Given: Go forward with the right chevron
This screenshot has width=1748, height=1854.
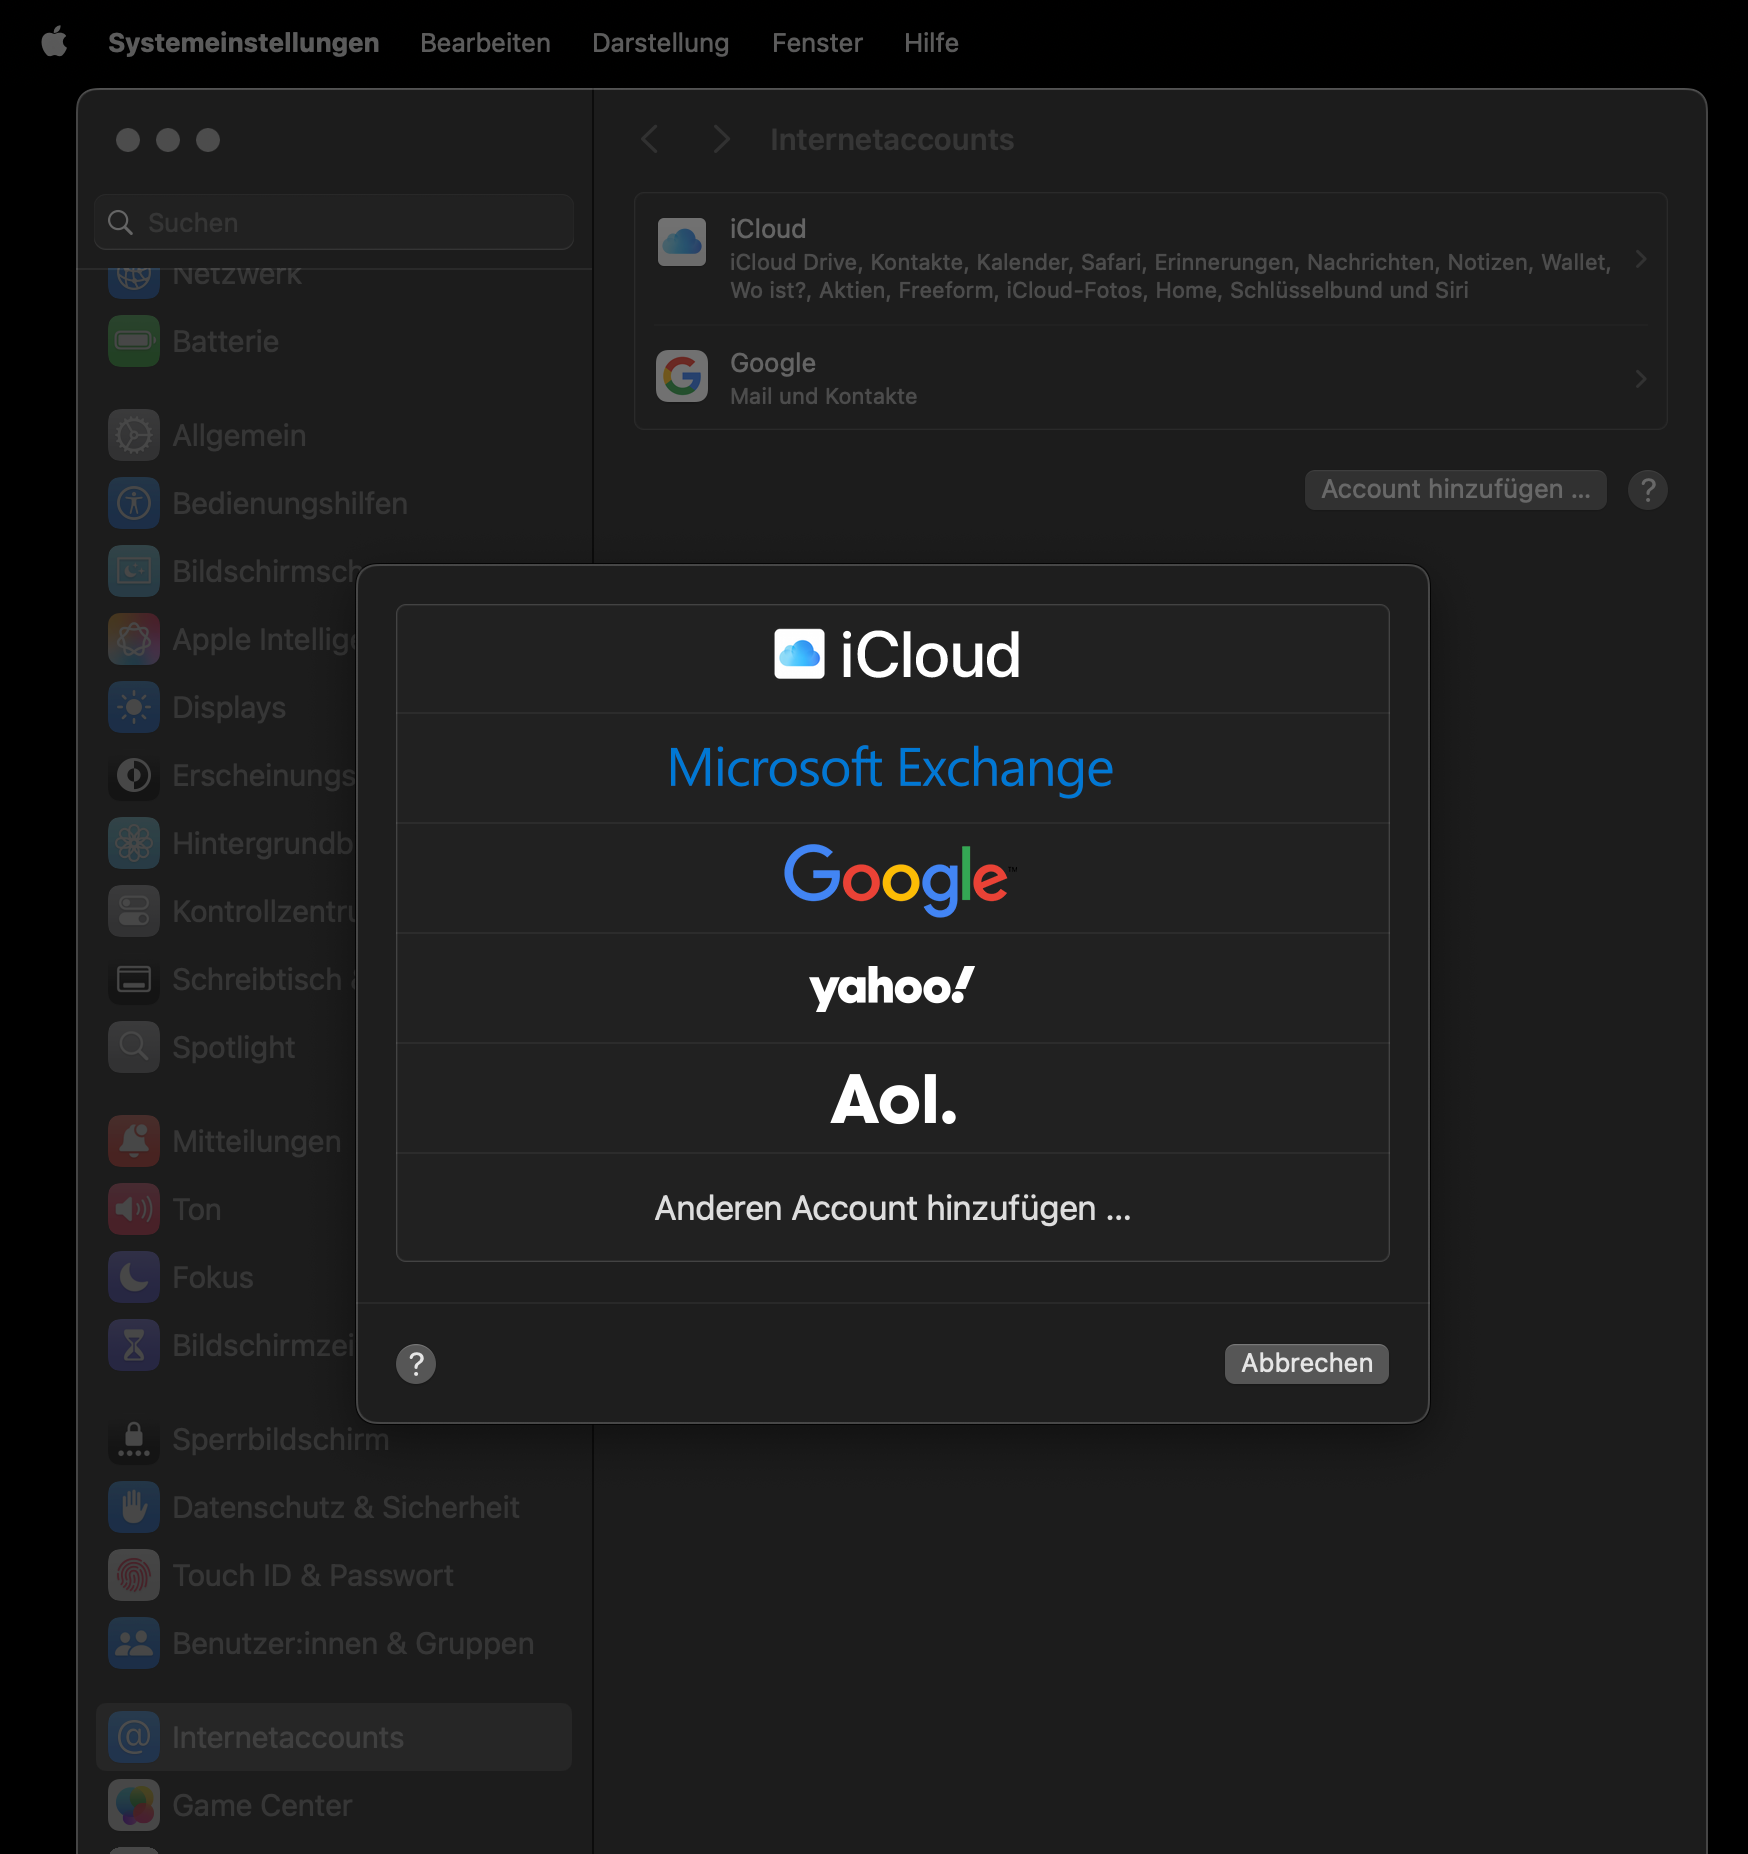Looking at the screenshot, I should tap(721, 139).
